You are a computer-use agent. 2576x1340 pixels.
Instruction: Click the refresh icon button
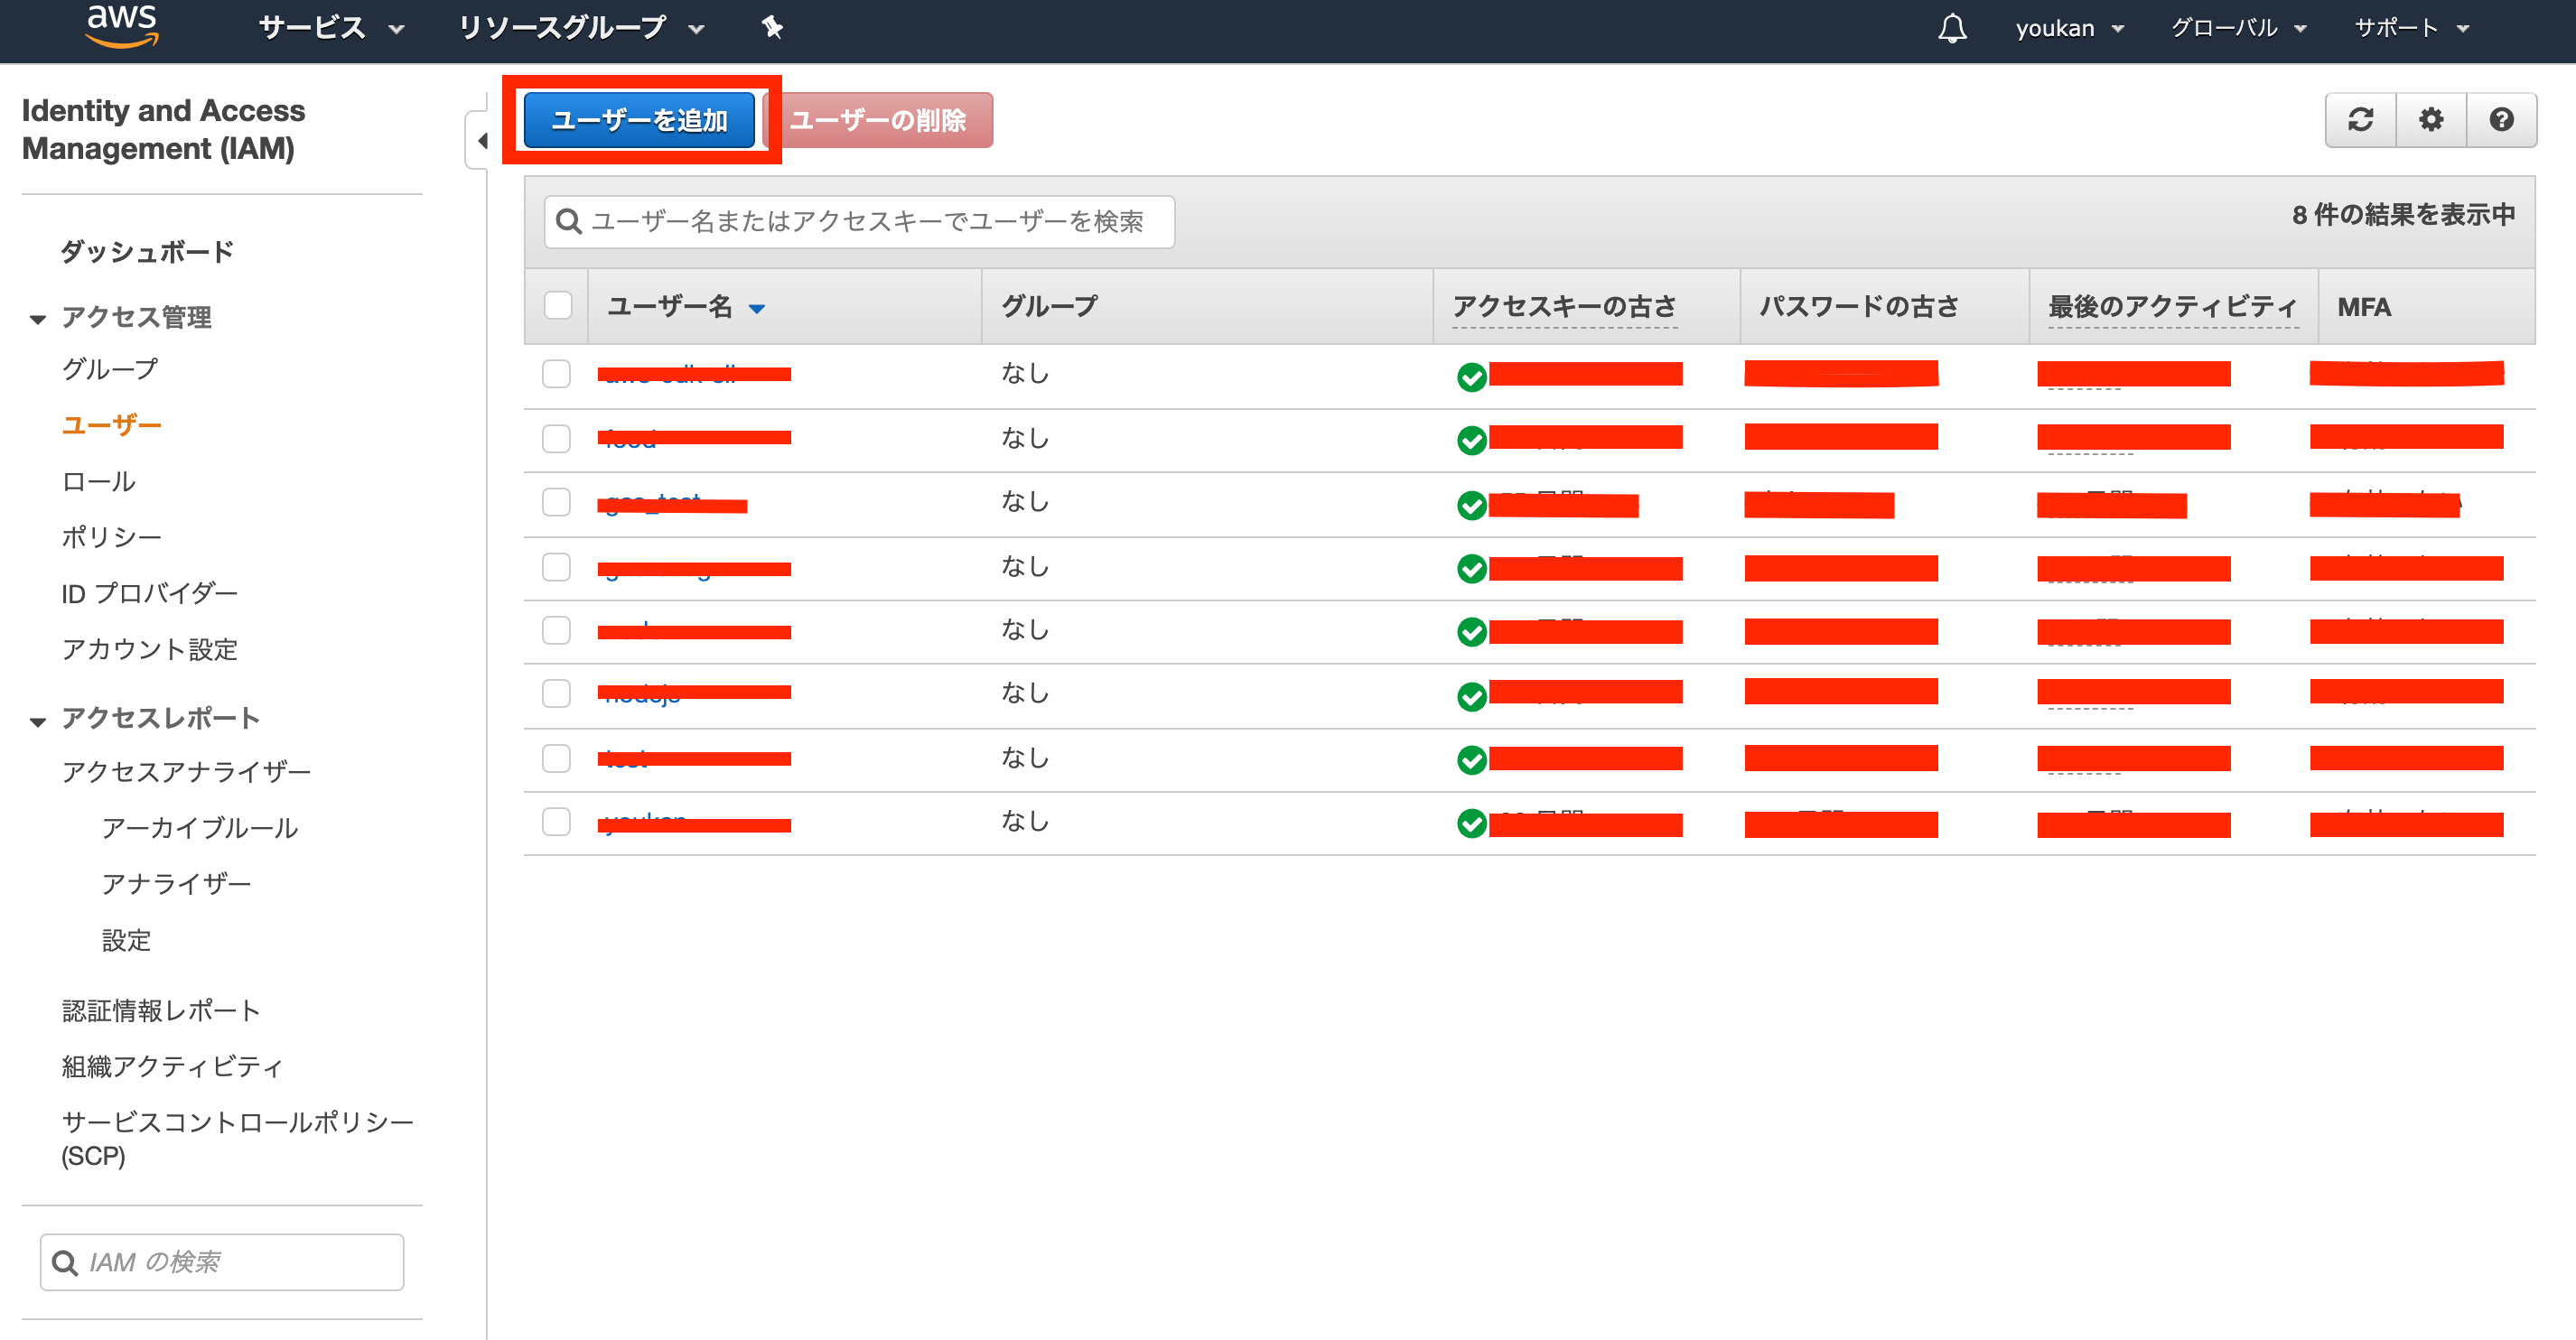[2360, 120]
